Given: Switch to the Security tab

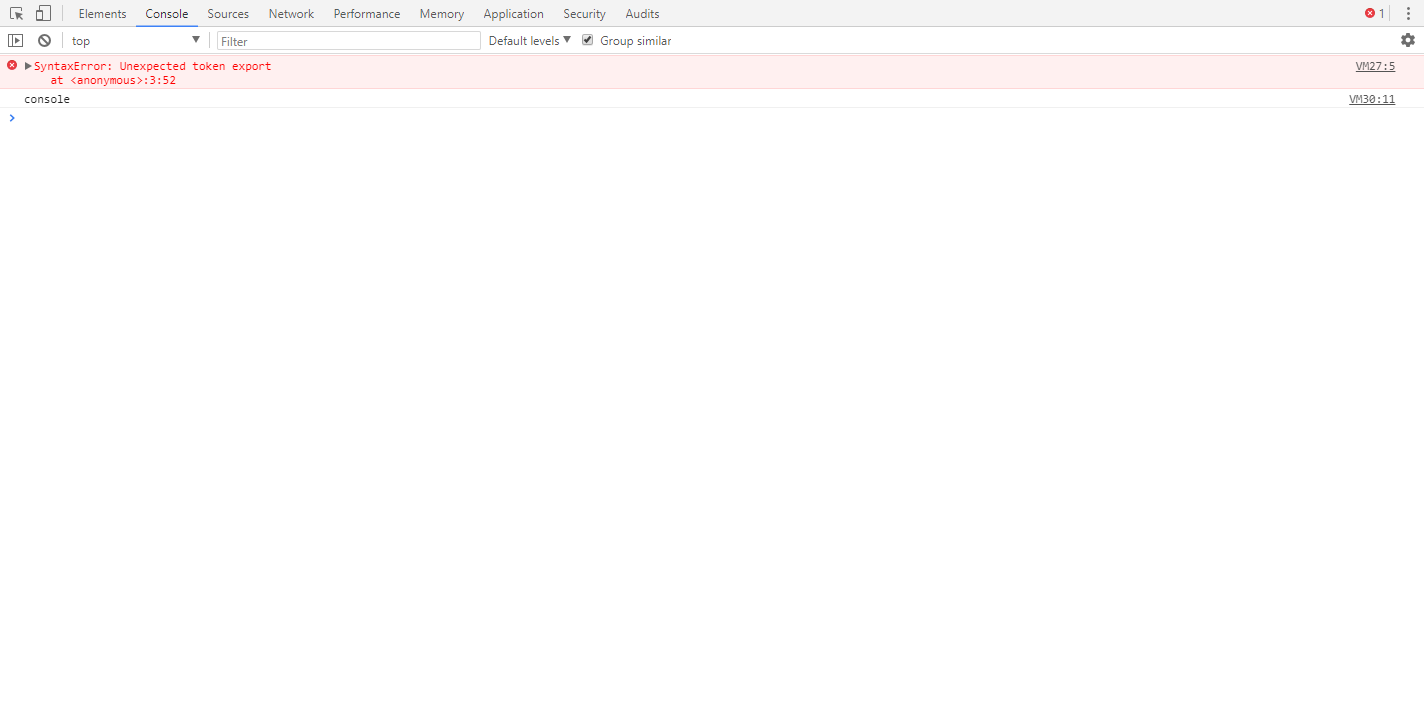Looking at the screenshot, I should 584,13.
